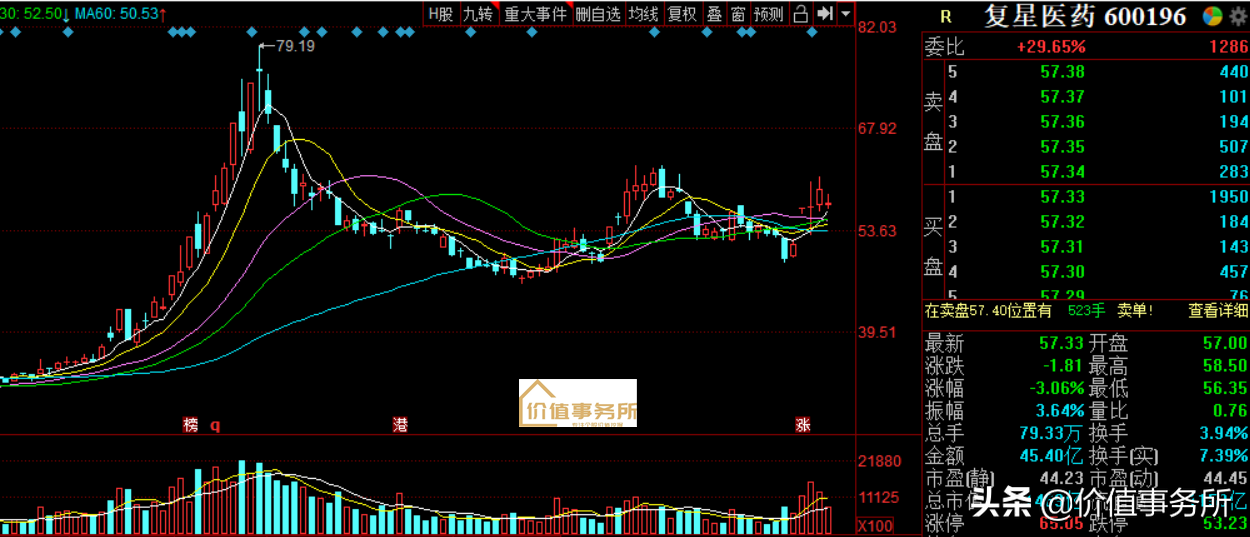Viewport: 1250px width, 537px height.
Task: Click the 量比 value 0.76
Action: [1230, 411]
